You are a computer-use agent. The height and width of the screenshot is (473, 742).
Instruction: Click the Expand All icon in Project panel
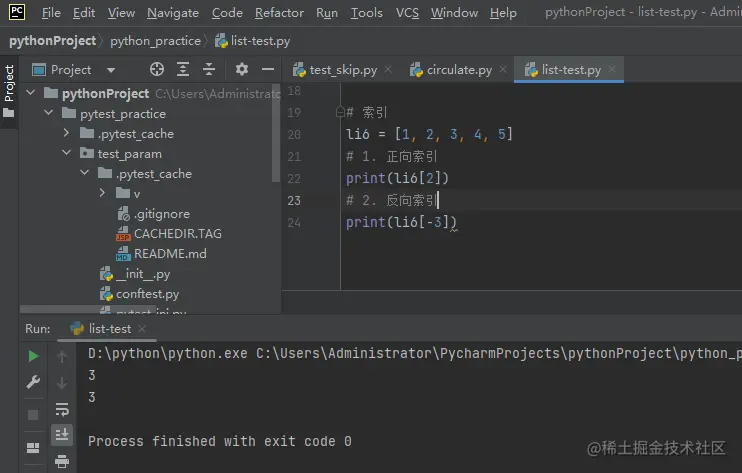pos(183,70)
